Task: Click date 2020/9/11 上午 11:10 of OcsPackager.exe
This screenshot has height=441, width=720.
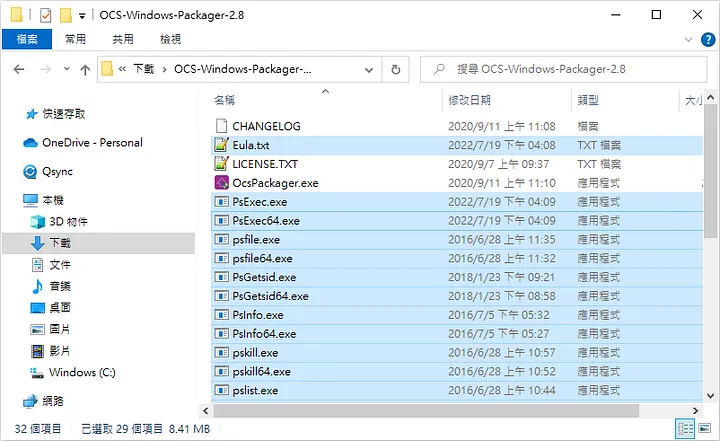Action: pos(501,183)
